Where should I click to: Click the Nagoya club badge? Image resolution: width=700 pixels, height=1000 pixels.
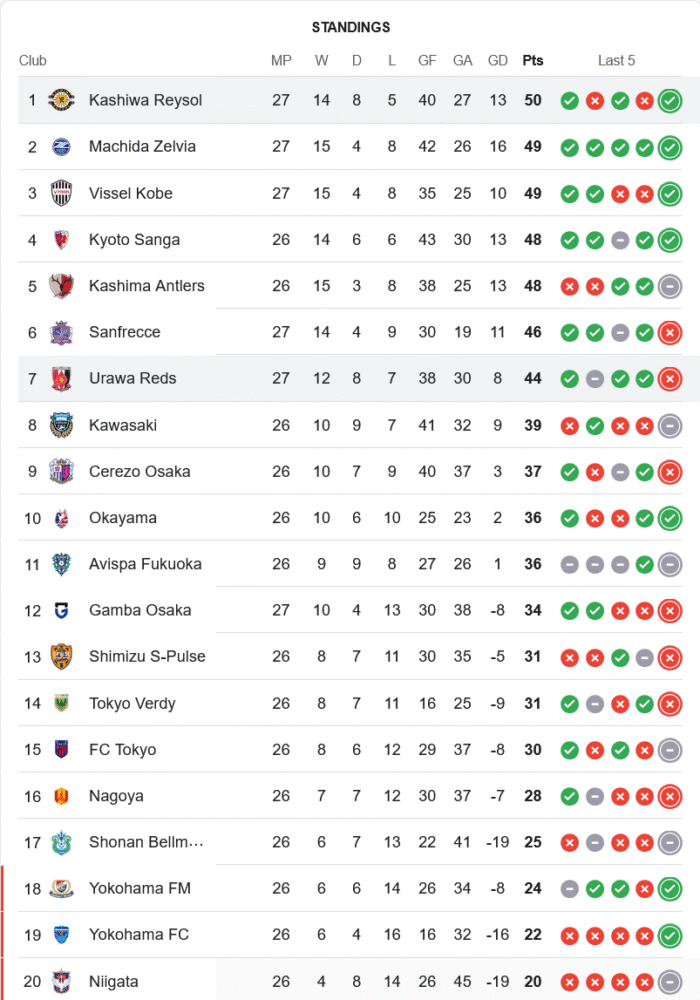point(62,796)
